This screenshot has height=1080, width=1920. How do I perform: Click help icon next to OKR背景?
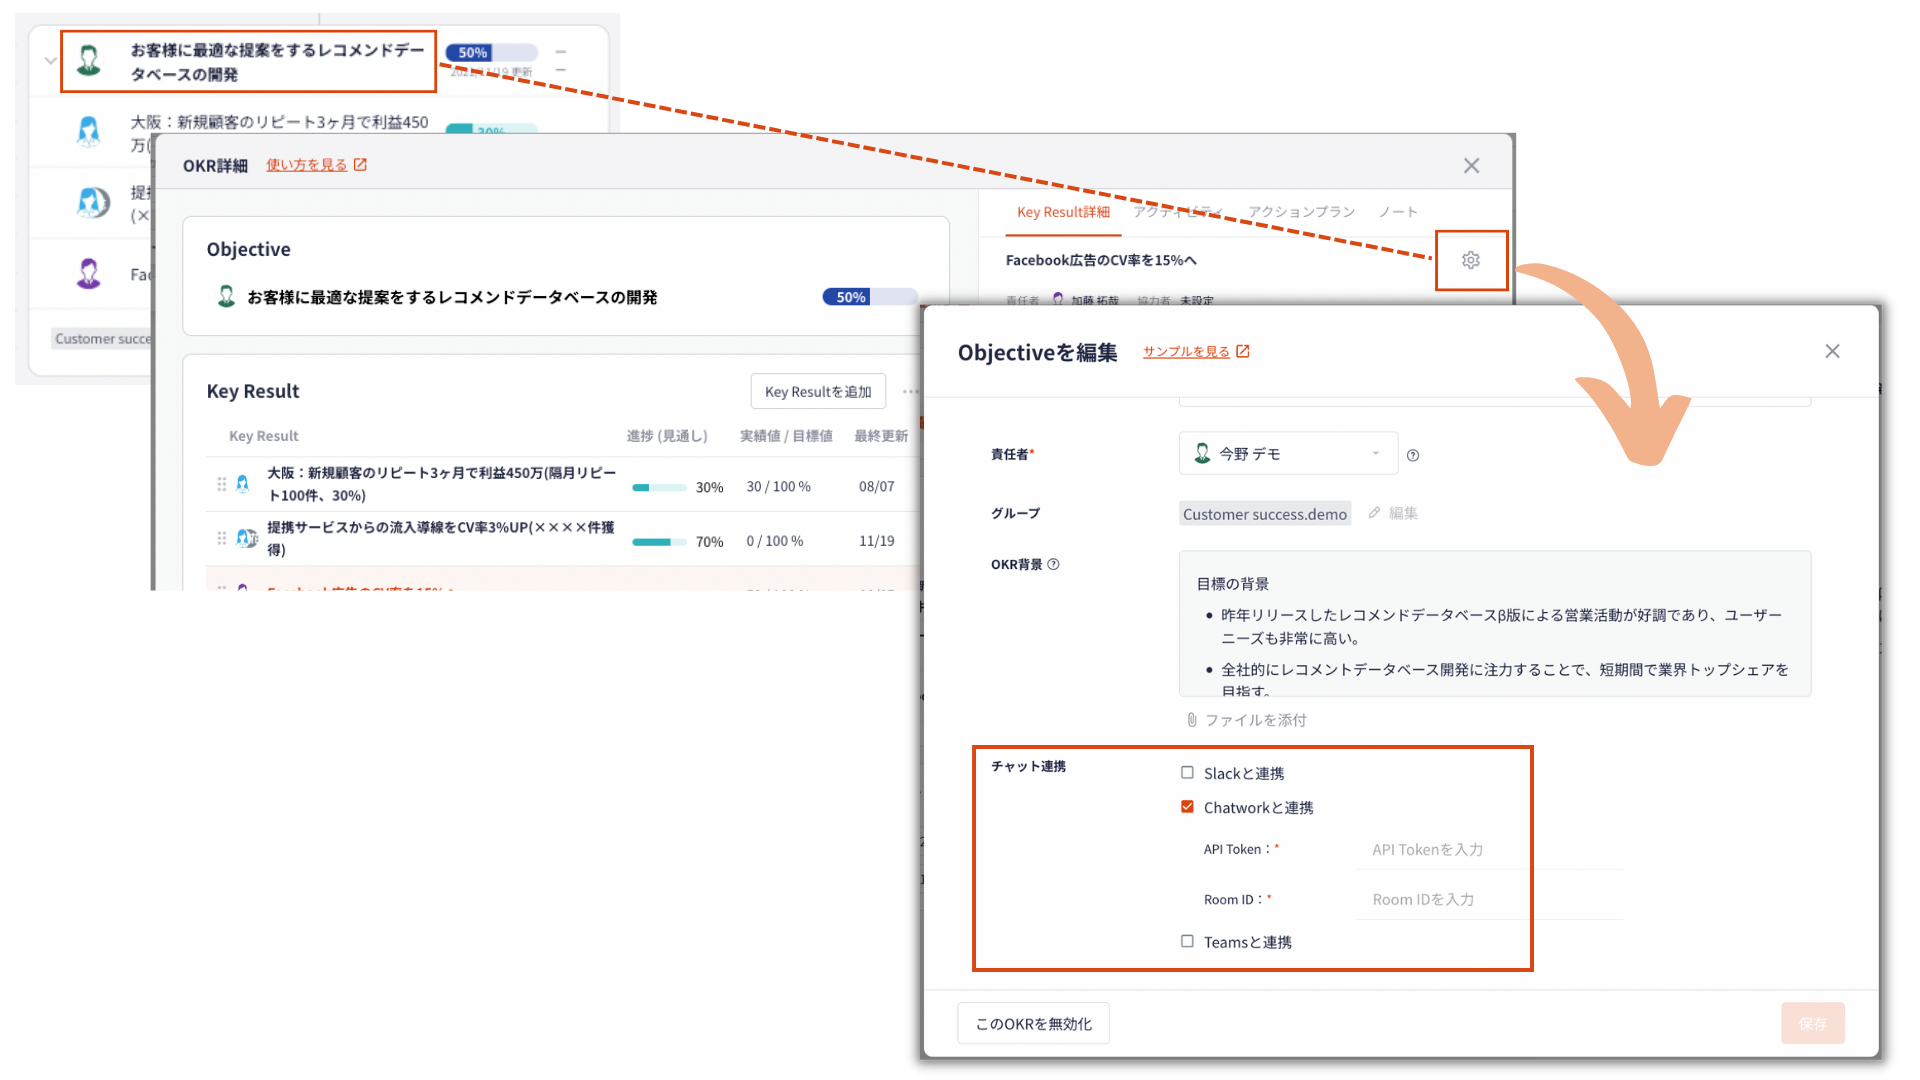pyautogui.click(x=1053, y=564)
